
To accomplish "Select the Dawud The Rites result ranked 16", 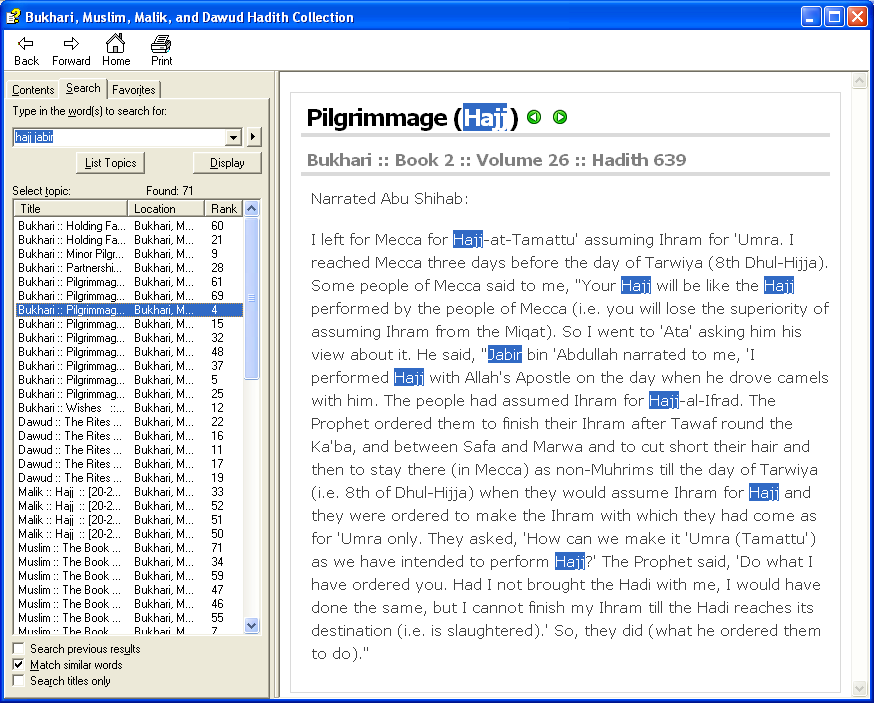I will pyautogui.click(x=129, y=436).
